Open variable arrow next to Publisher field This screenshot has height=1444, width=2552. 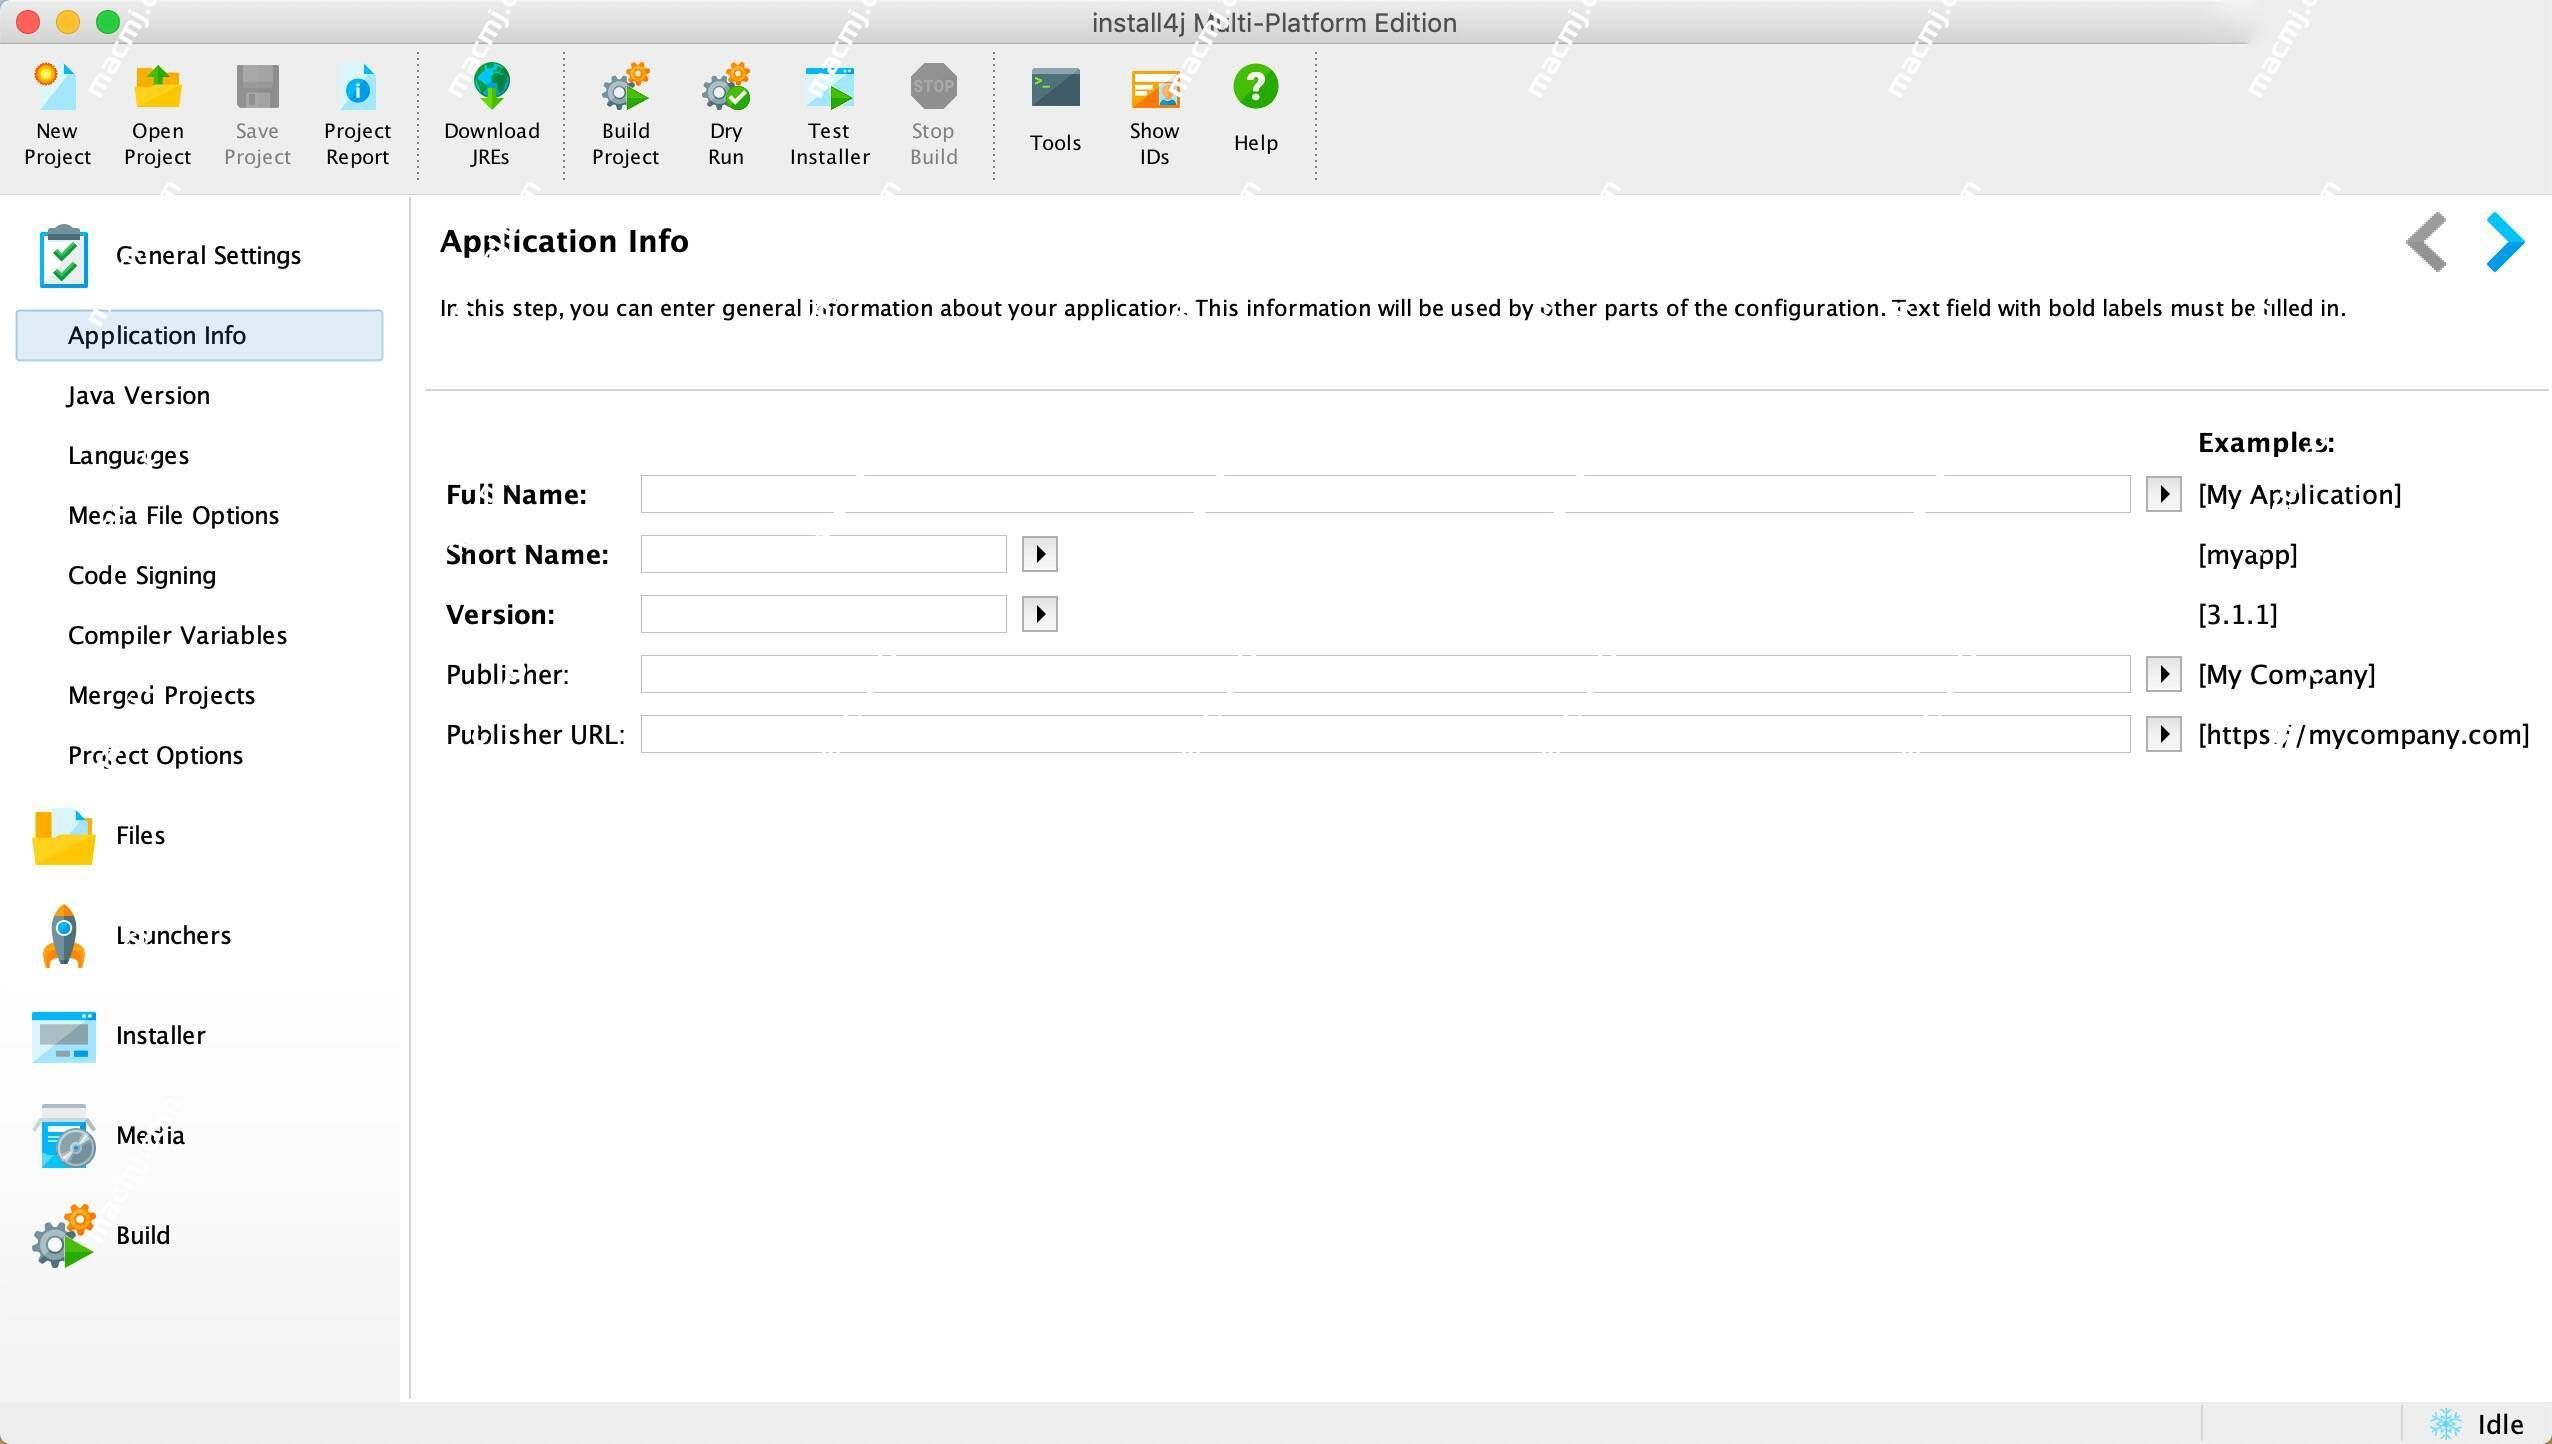click(x=2163, y=674)
